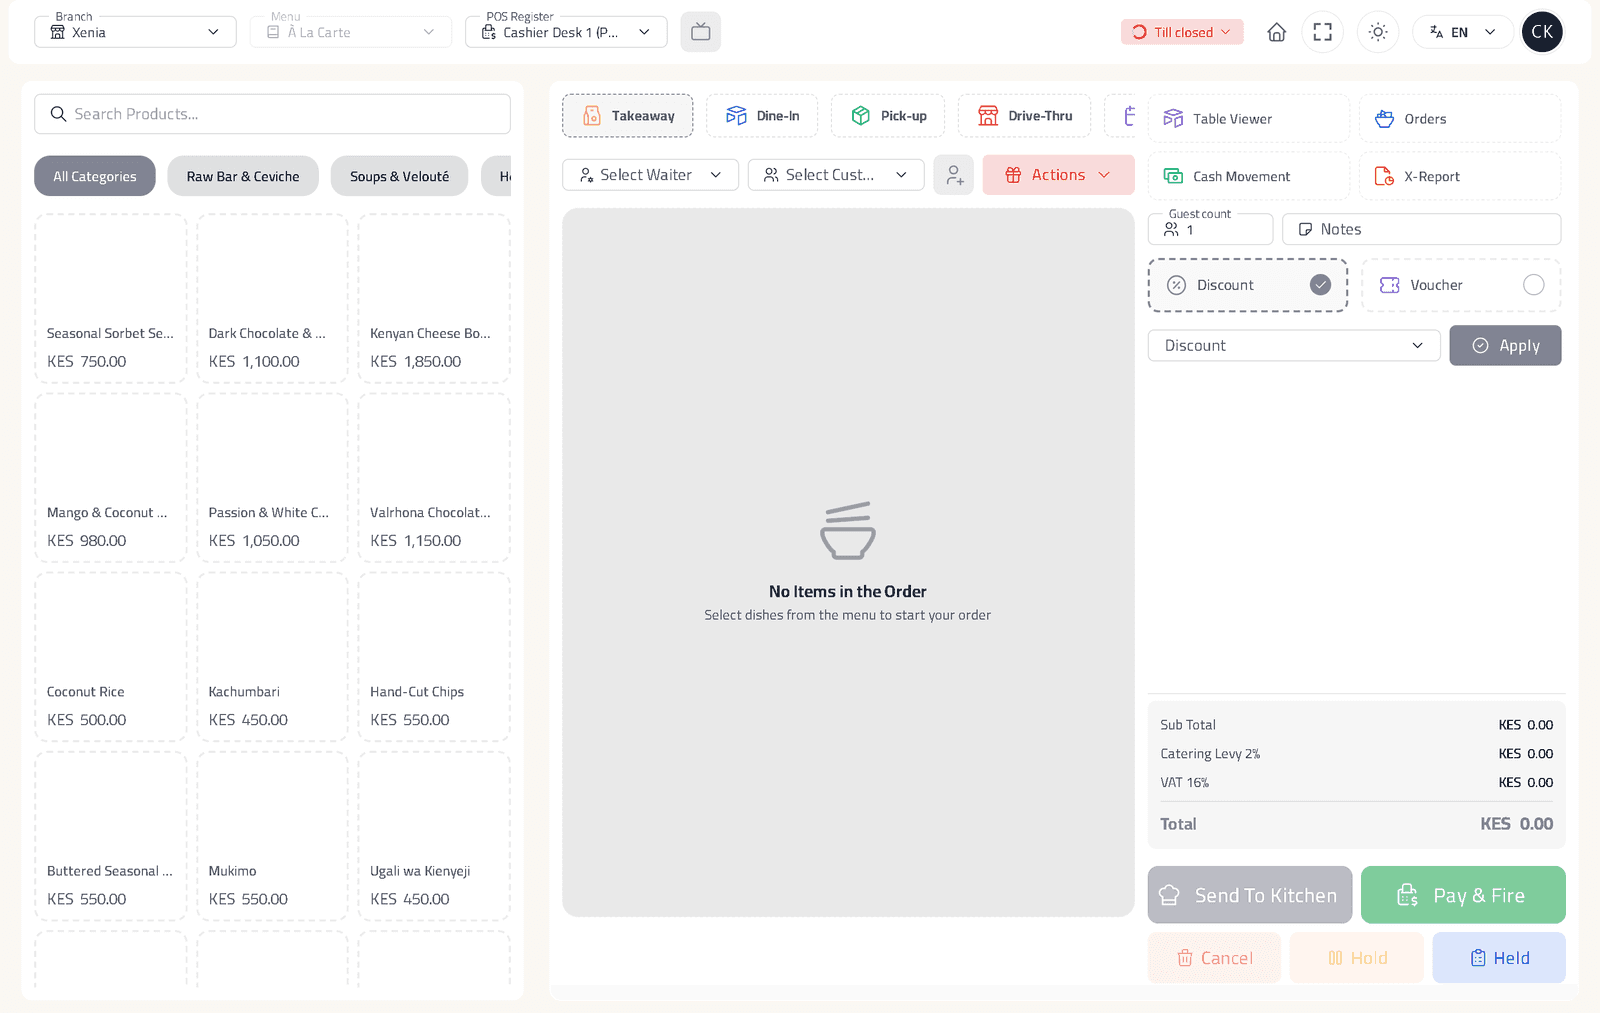Image resolution: width=1600 pixels, height=1013 pixels.
Task: Select the Voucher radio option
Action: click(x=1534, y=285)
